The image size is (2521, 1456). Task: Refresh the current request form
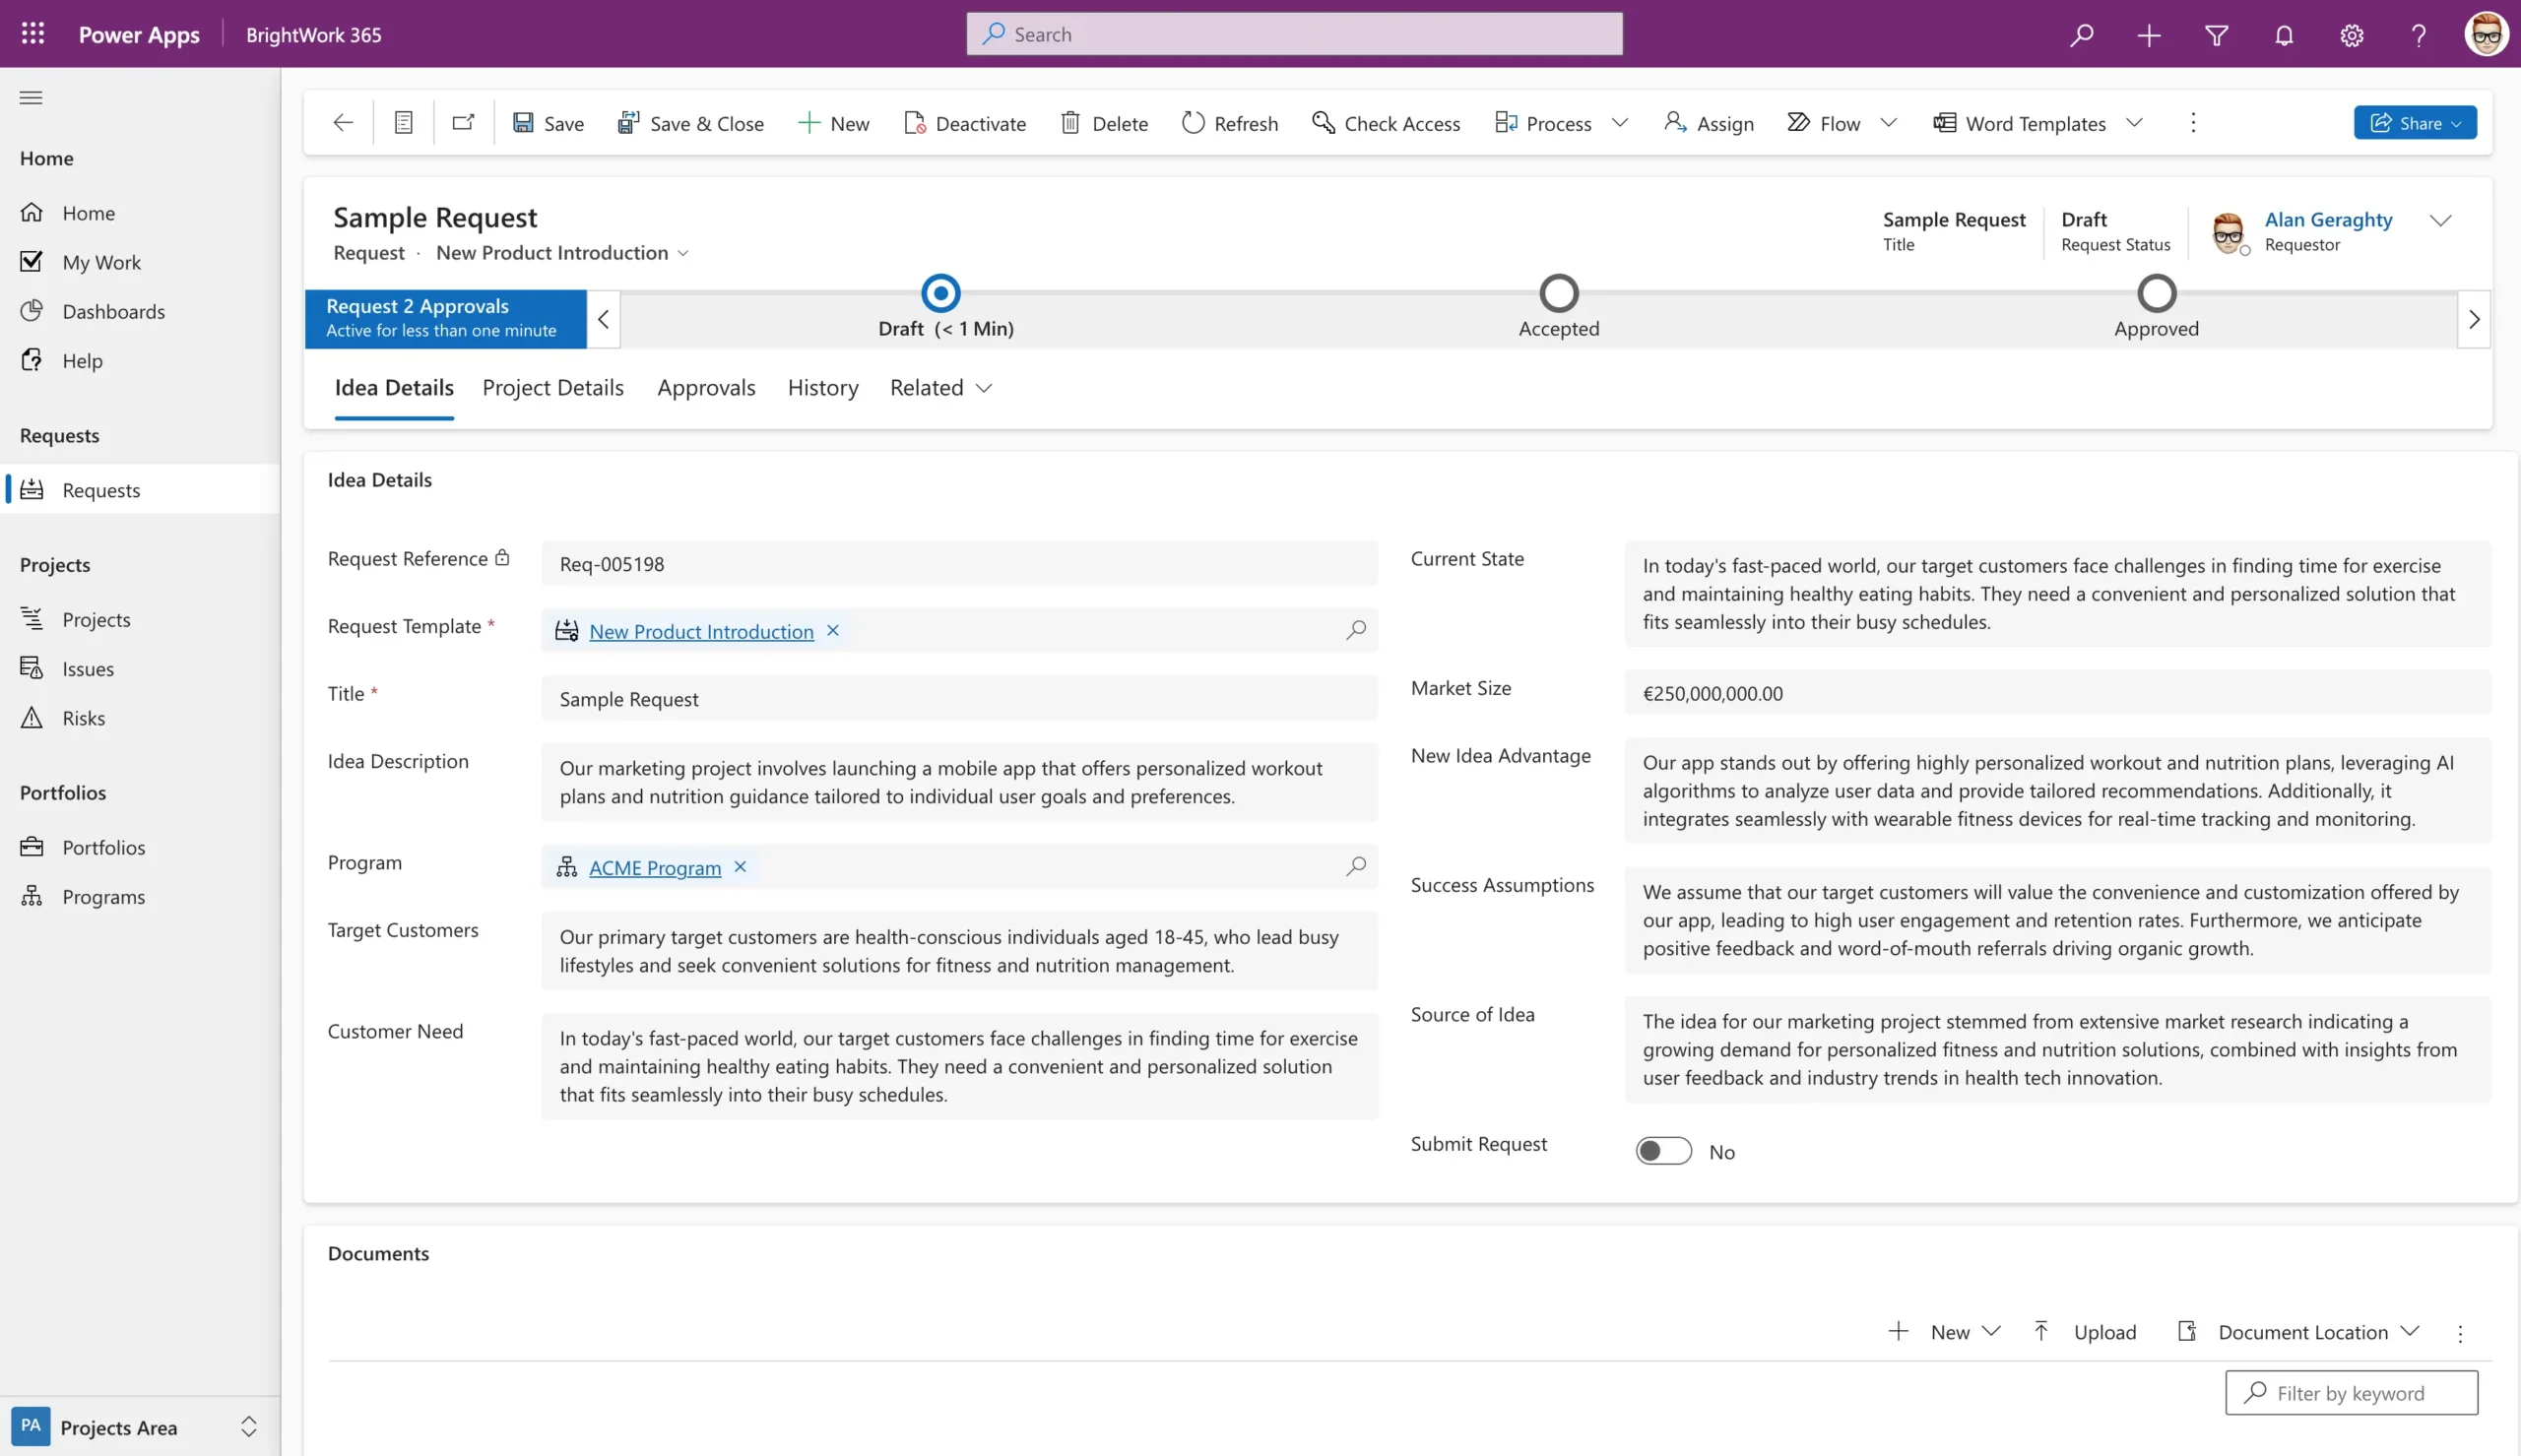(x=1229, y=122)
